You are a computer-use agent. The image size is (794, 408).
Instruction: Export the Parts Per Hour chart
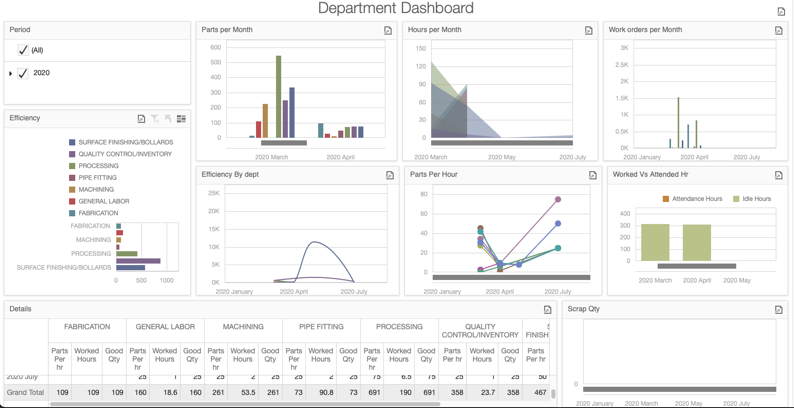pyautogui.click(x=593, y=175)
